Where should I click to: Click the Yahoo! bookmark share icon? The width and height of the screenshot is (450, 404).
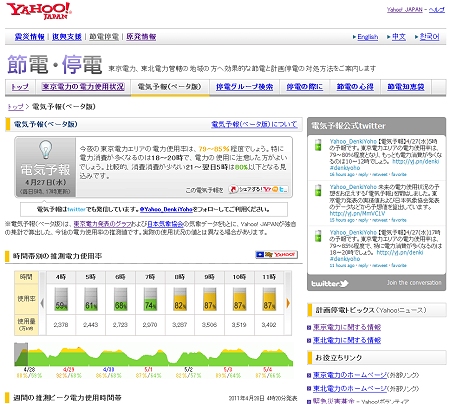[x=267, y=189]
